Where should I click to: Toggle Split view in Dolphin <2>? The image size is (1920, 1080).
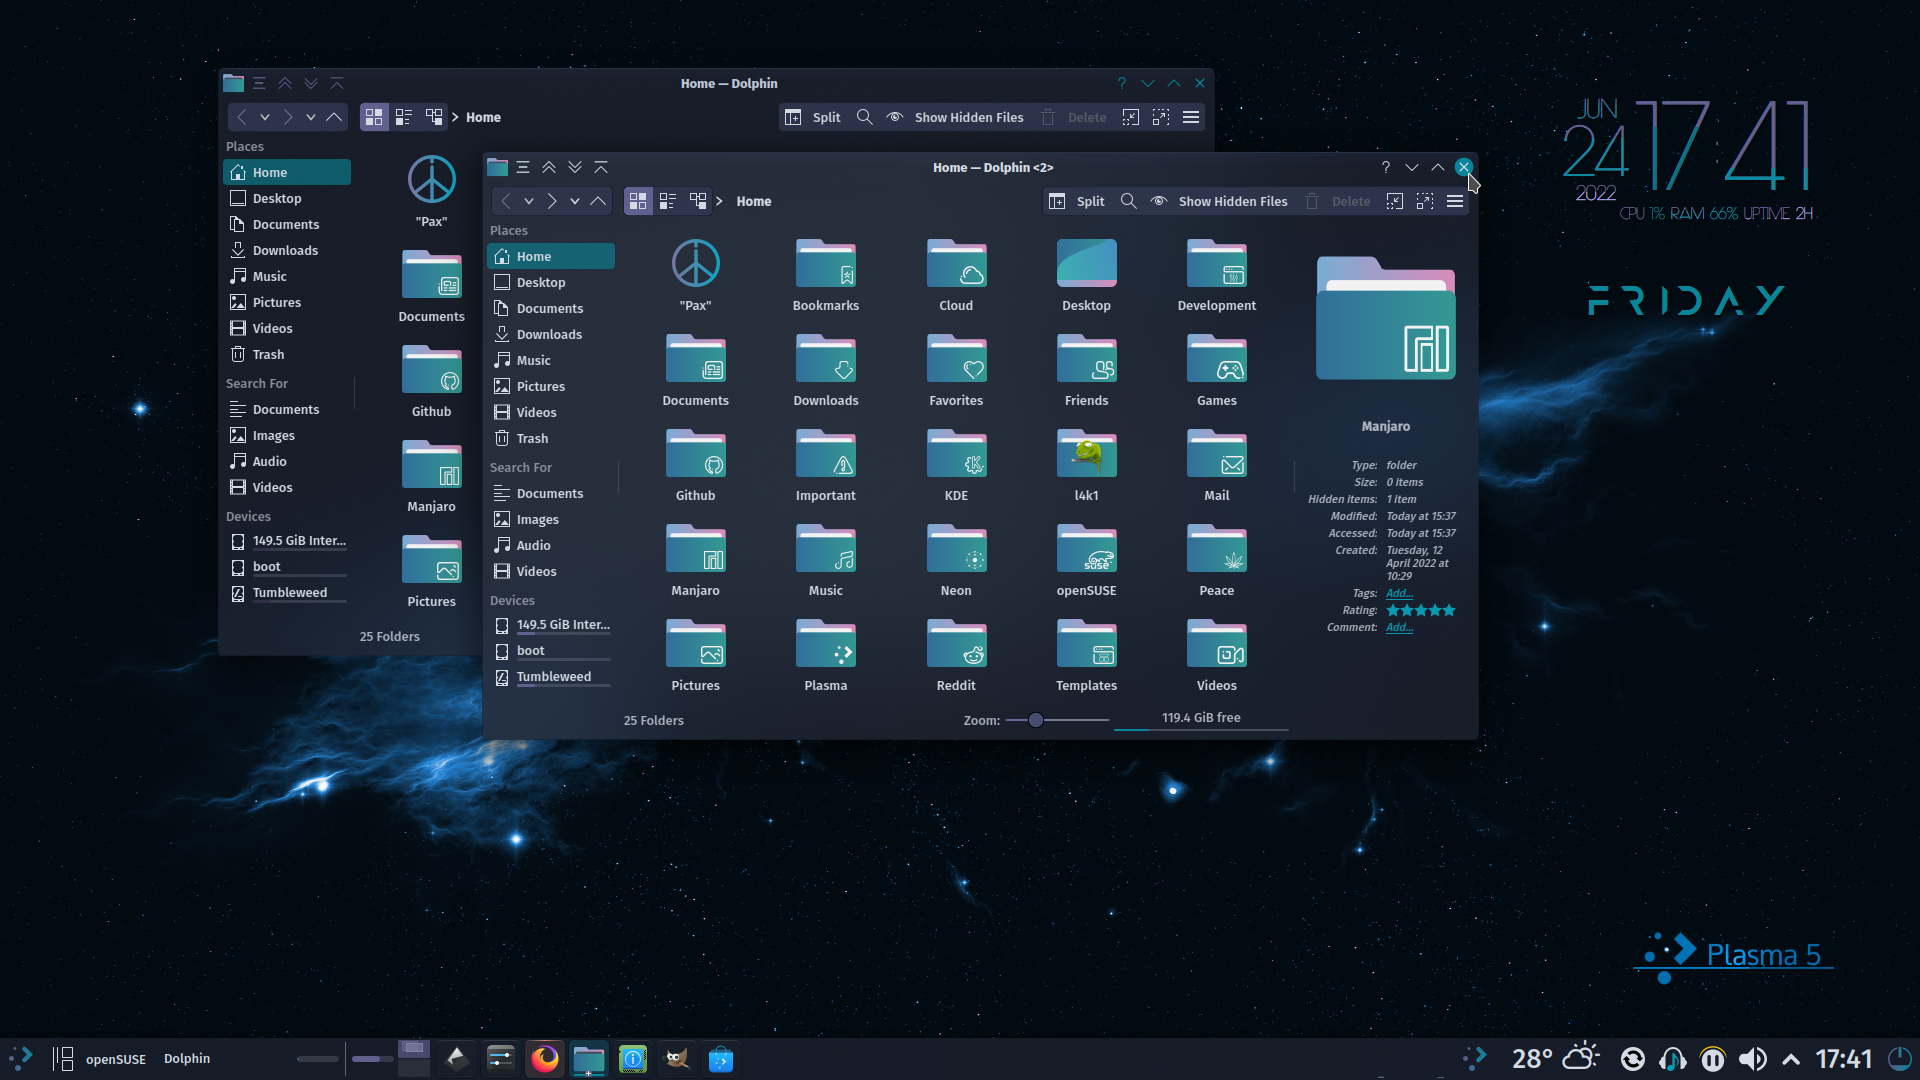pyautogui.click(x=1077, y=201)
